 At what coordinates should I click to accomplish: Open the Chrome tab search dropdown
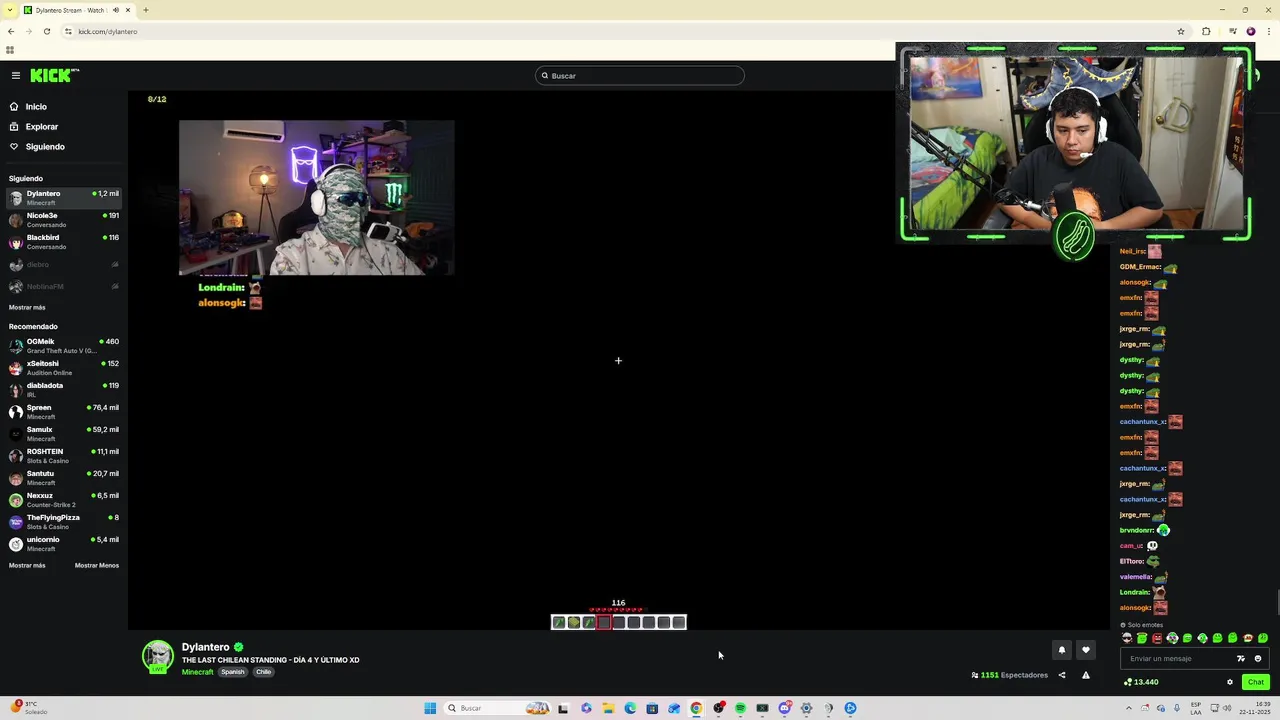point(11,10)
